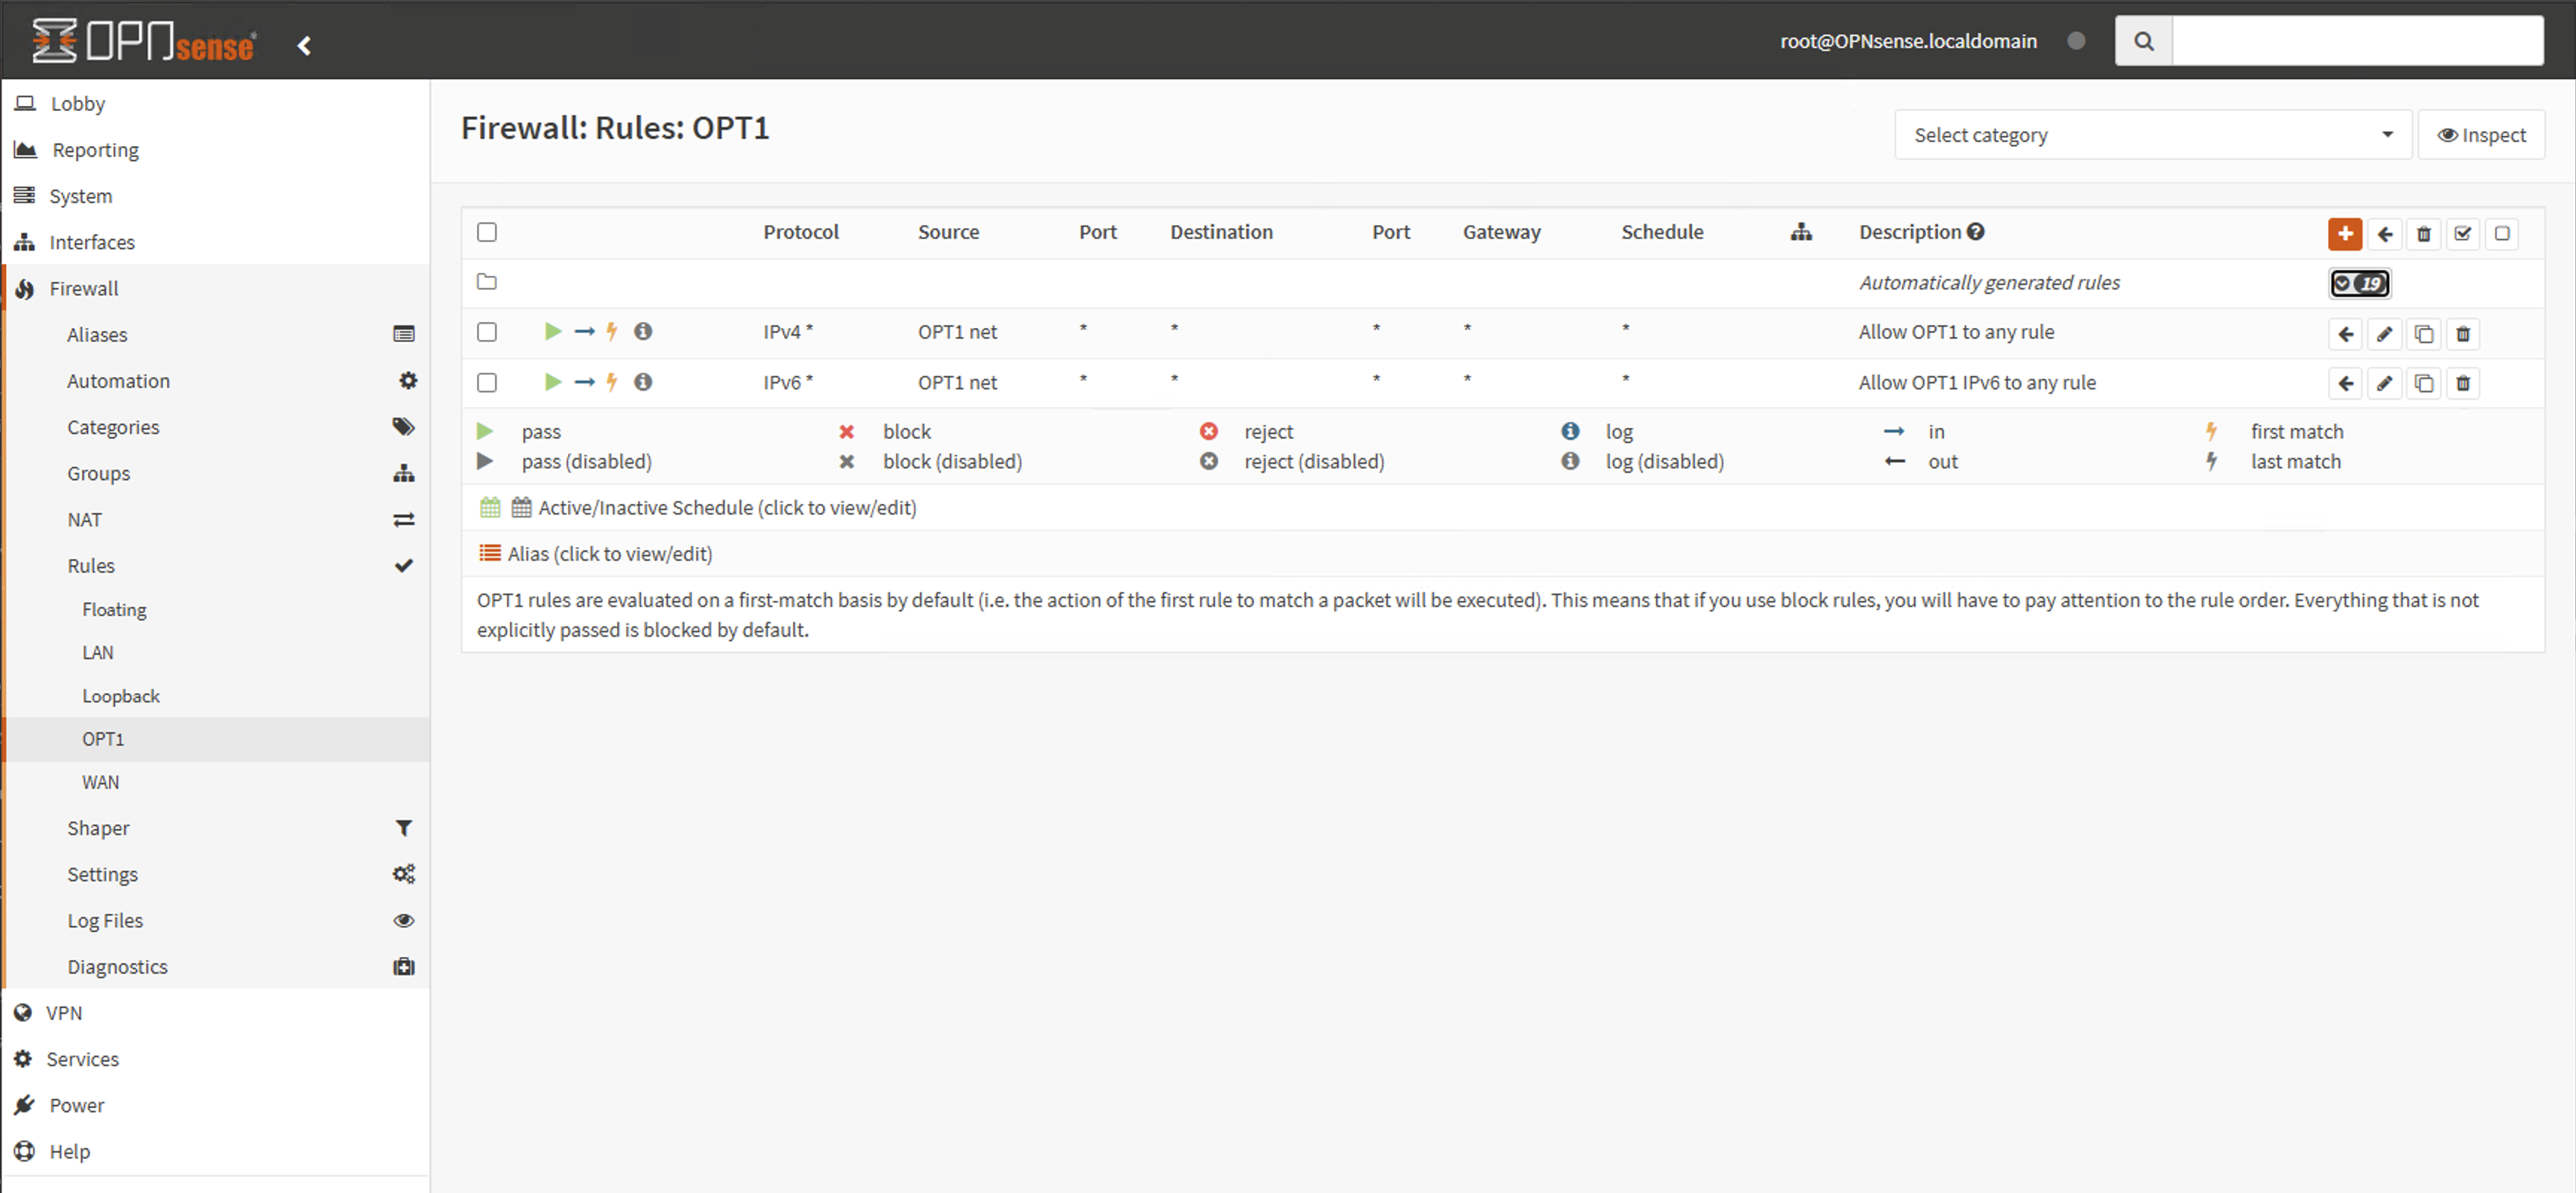Viewport: 2576px width, 1193px height.
Task: Click the Inspect button top right
Action: click(2481, 133)
